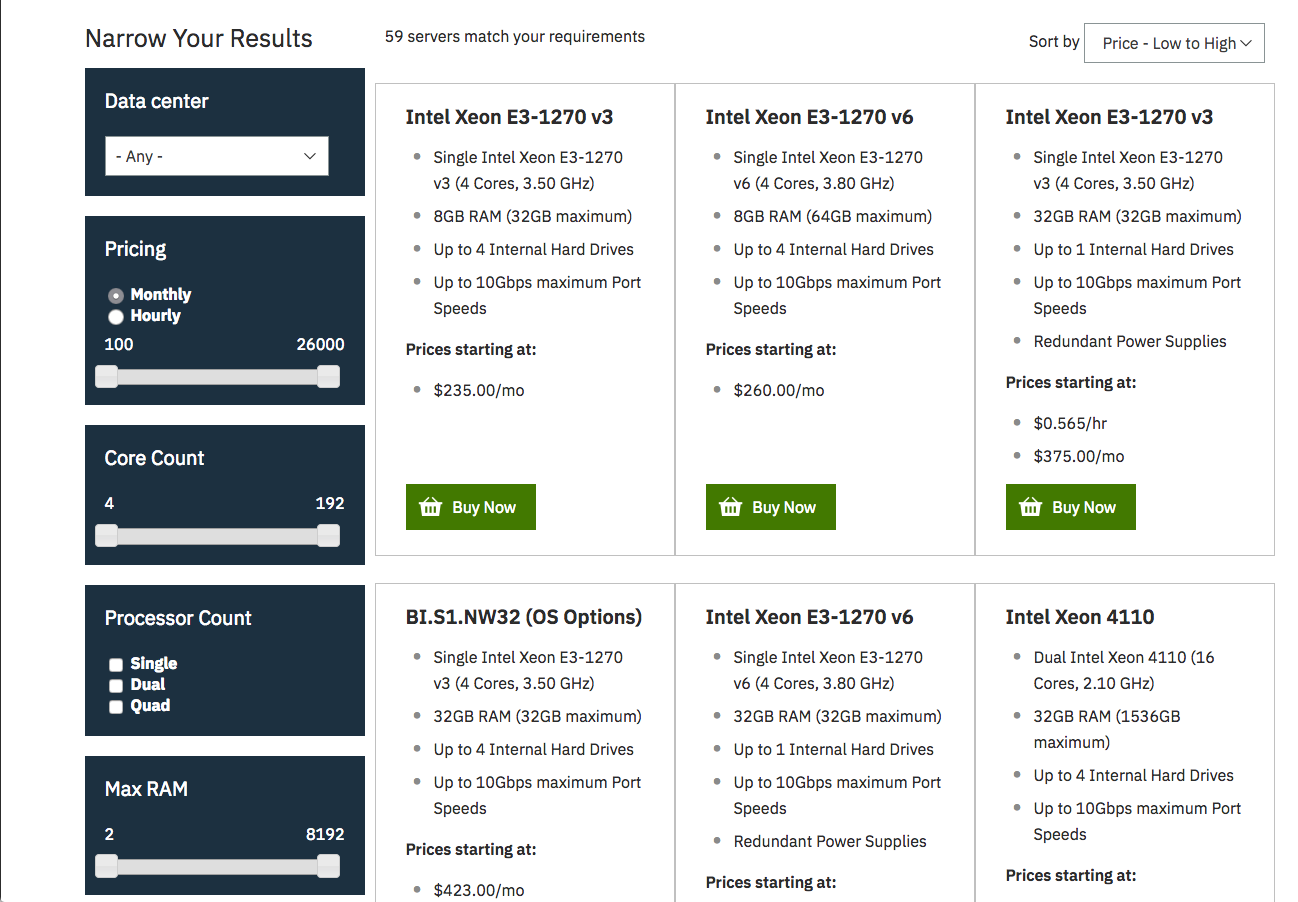Click the Max RAM slider left handle

(106, 866)
